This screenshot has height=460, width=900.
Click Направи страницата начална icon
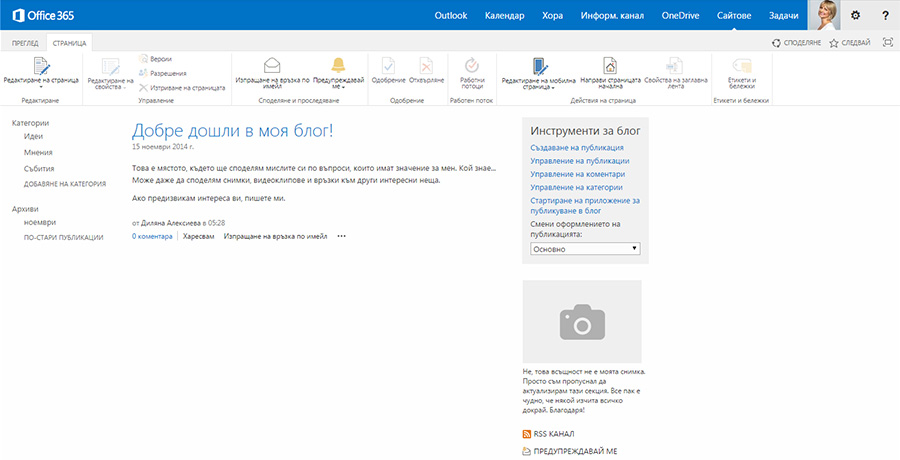tap(610, 65)
